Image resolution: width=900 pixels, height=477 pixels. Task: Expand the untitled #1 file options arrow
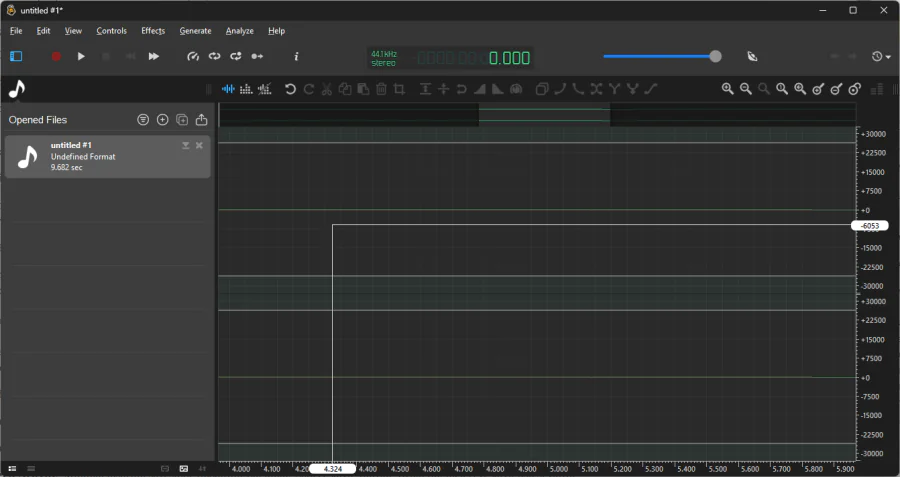(x=186, y=146)
